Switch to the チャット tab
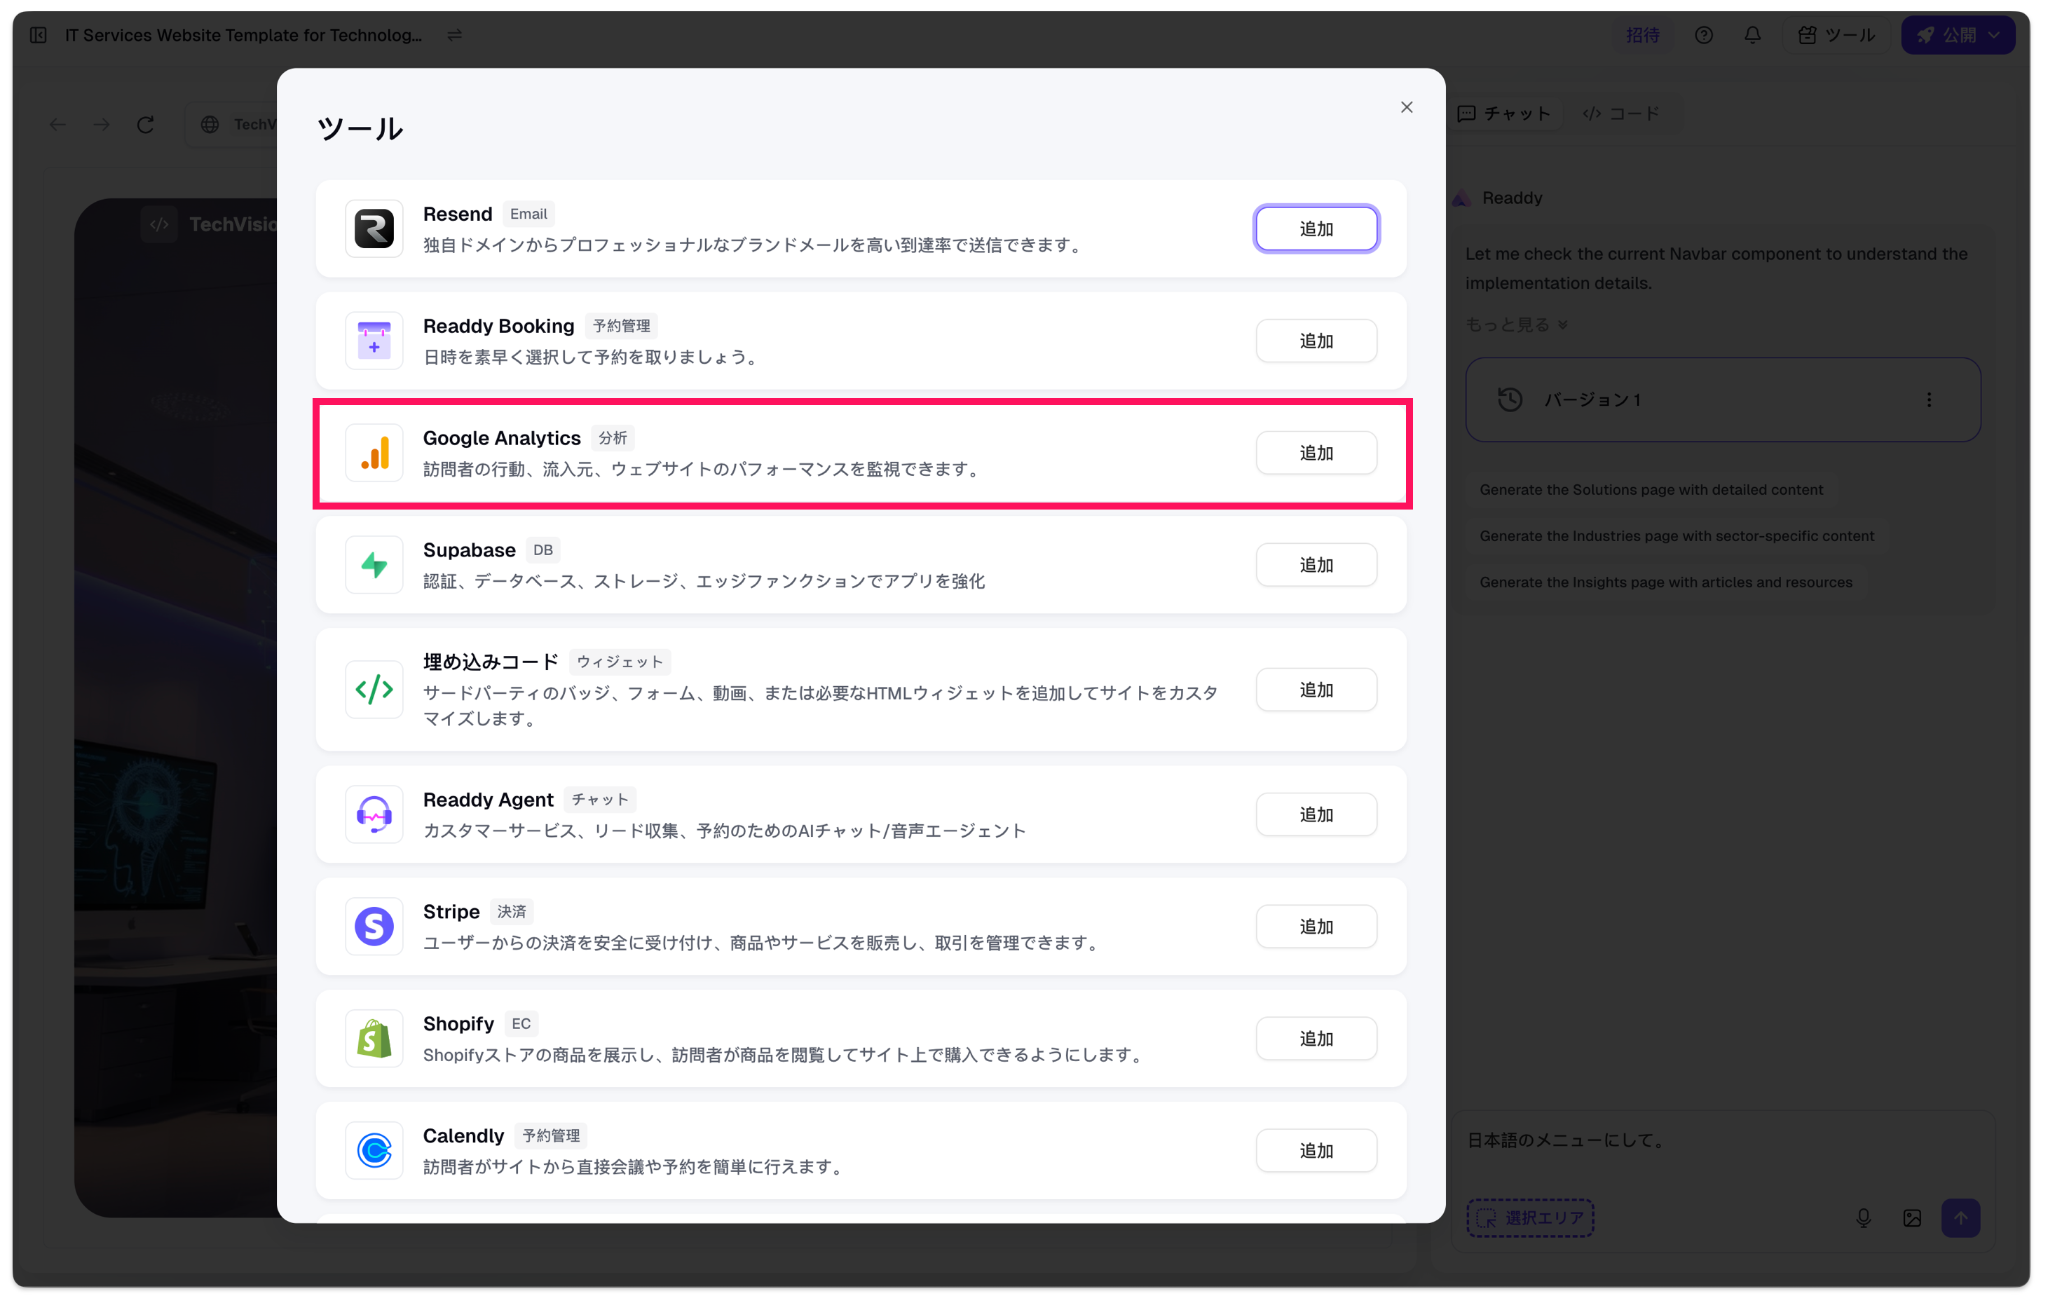This screenshot has height=1305, width=2048. (x=1505, y=114)
